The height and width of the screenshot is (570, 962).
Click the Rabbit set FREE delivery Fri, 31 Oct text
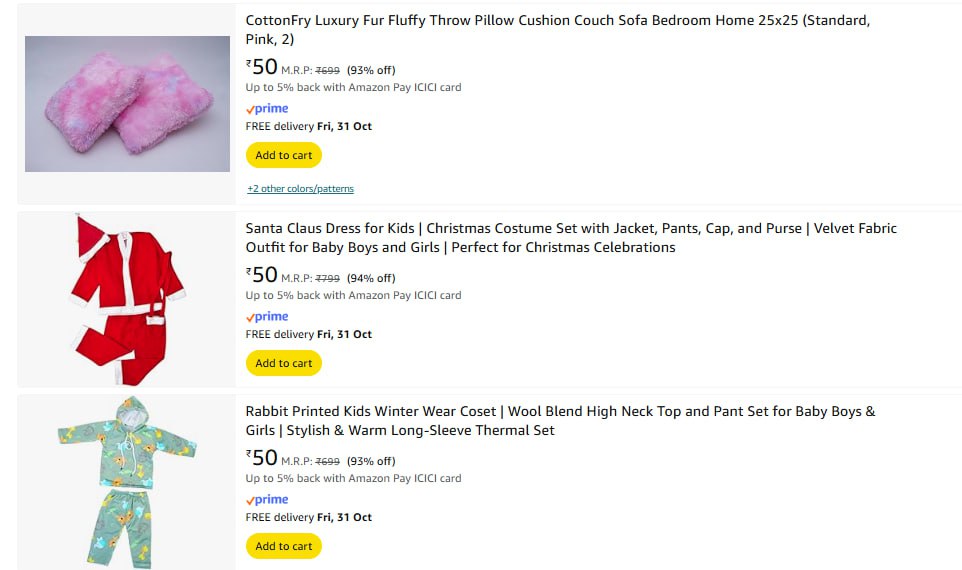click(308, 517)
